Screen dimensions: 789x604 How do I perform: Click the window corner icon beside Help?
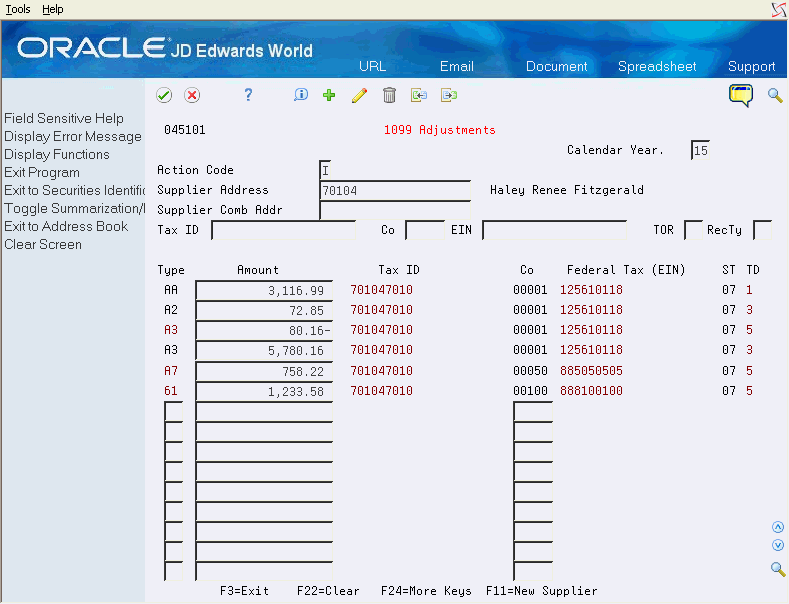pos(779,9)
